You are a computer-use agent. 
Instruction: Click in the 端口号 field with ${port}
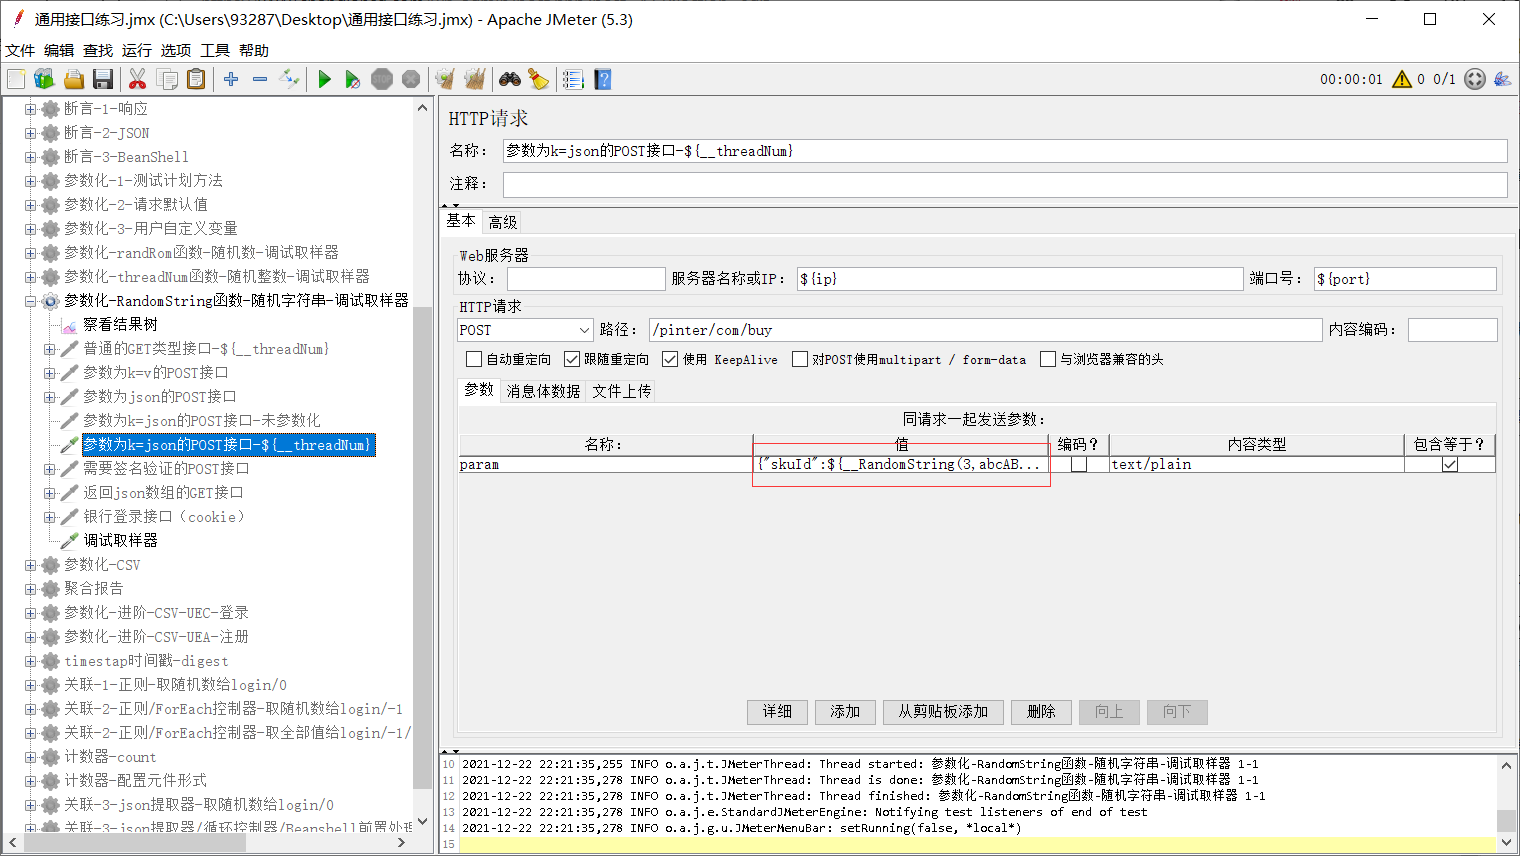(1405, 279)
